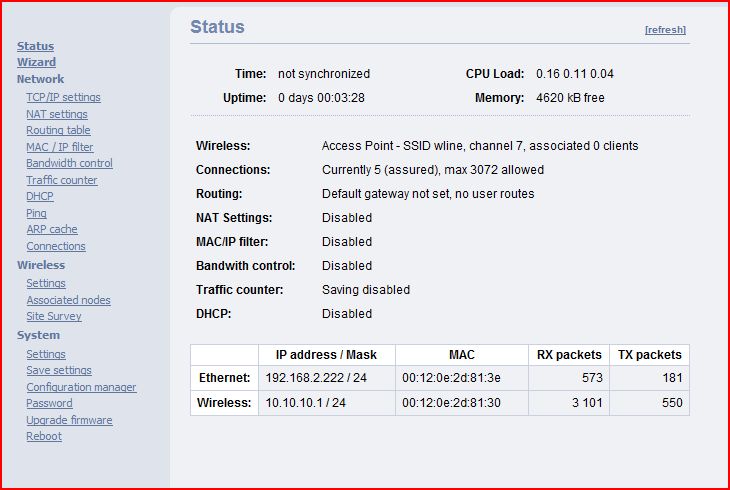Change the device Password
730x490 pixels.
[49, 403]
